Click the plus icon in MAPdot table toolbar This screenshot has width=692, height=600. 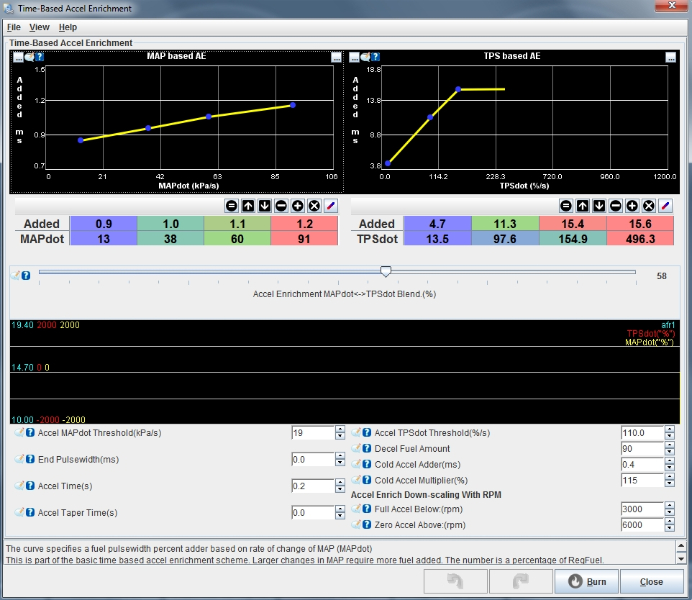point(297,205)
